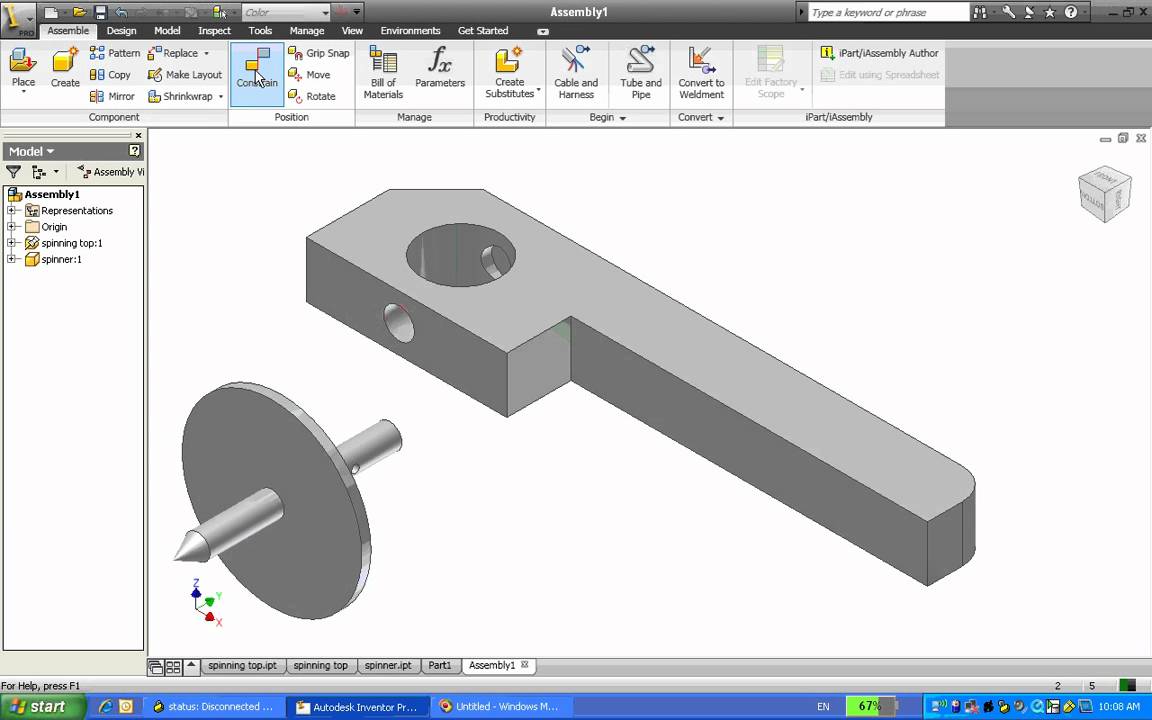Viewport: 1152px width, 720px height.
Task: Select the Mirror component tool
Action: coord(112,96)
